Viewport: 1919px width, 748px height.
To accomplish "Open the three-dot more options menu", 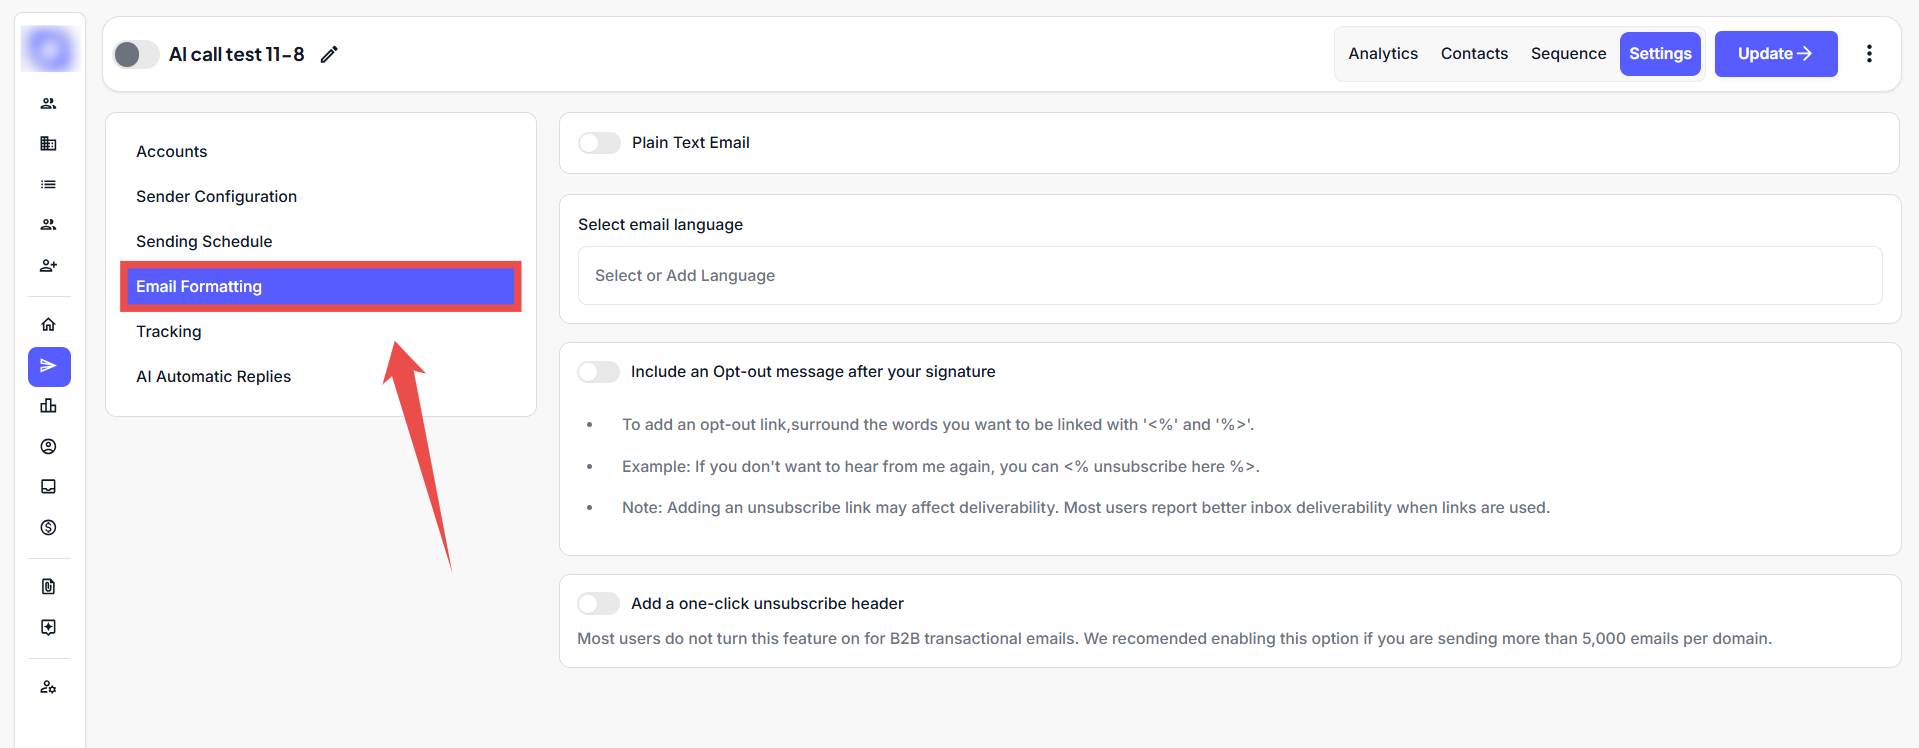I will pos(1868,54).
